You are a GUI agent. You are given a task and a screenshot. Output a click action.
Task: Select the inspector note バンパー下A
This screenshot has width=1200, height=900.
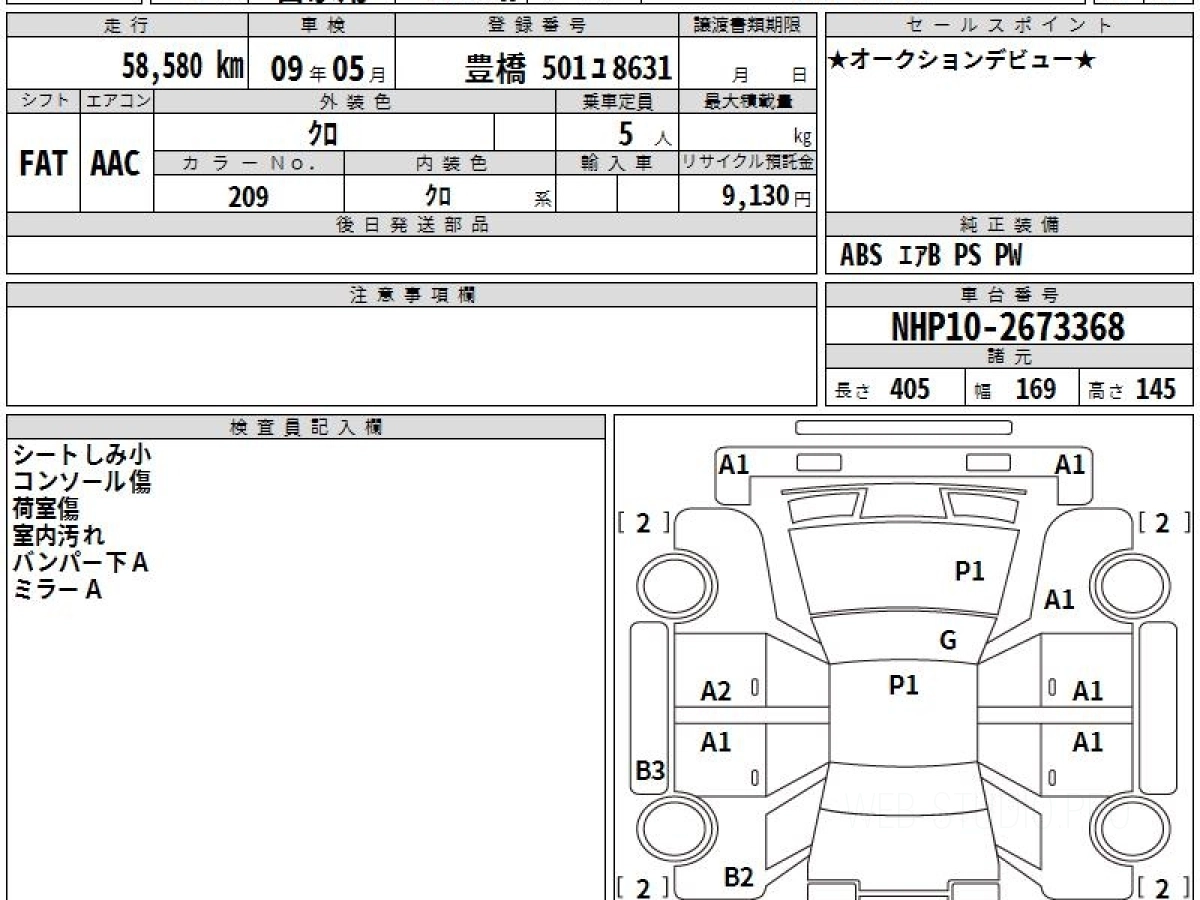click(x=80, y=563)
